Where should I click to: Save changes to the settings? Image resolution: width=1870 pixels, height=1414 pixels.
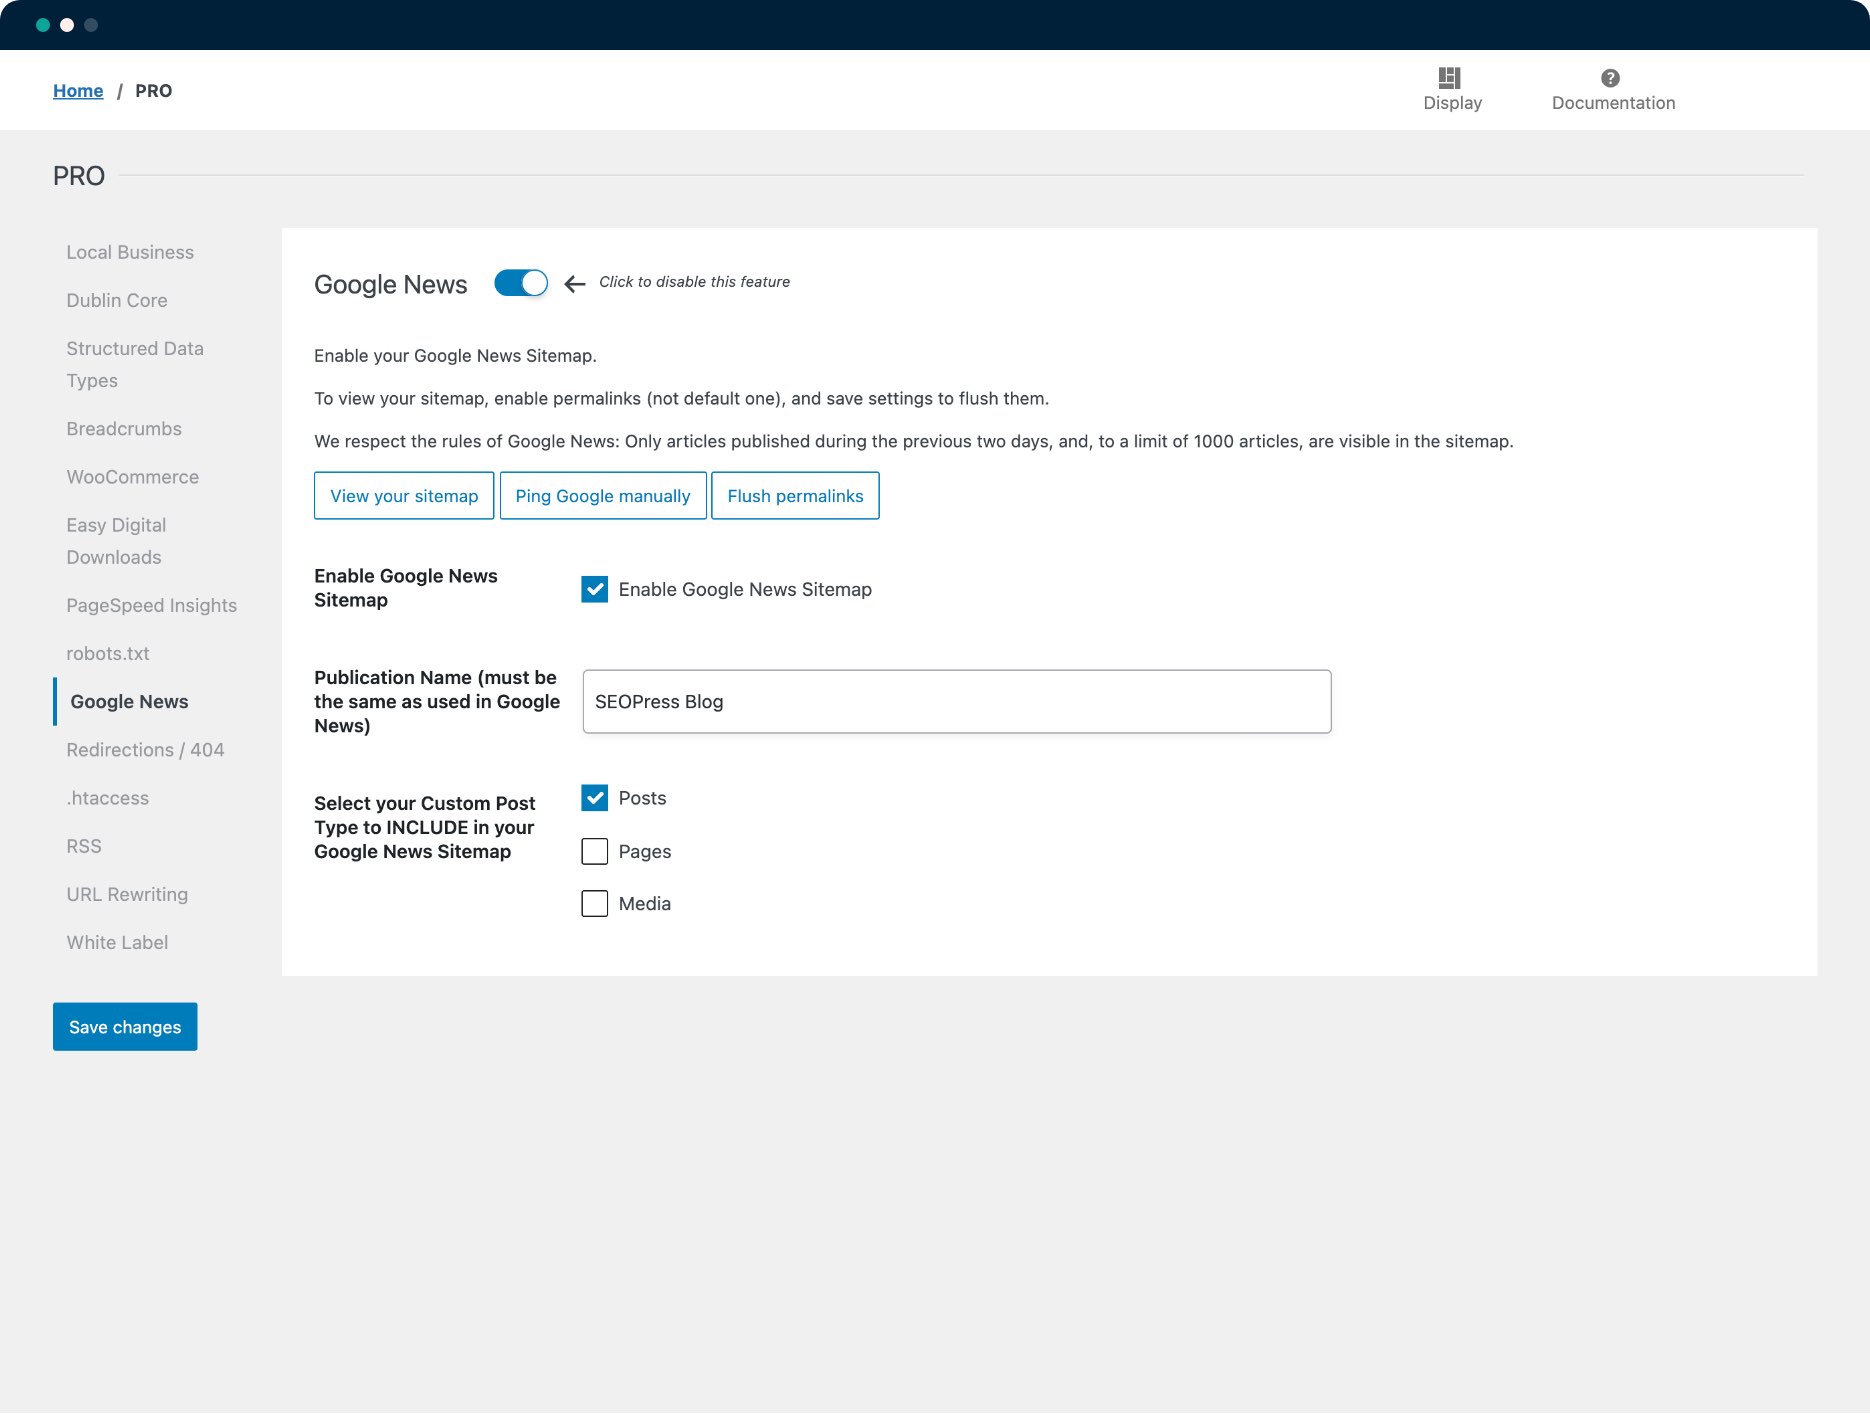[x=125, y=1027]
